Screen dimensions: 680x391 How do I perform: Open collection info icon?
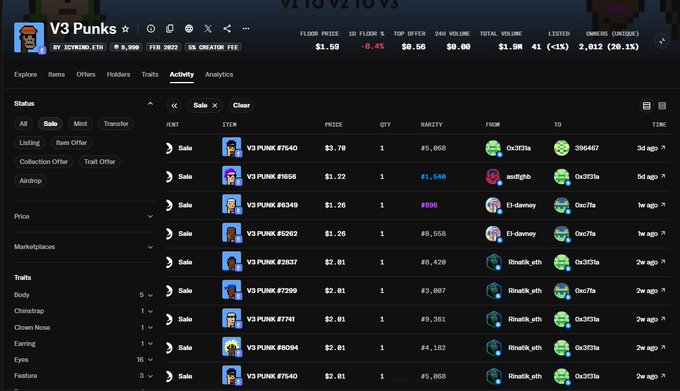point(151,29)
